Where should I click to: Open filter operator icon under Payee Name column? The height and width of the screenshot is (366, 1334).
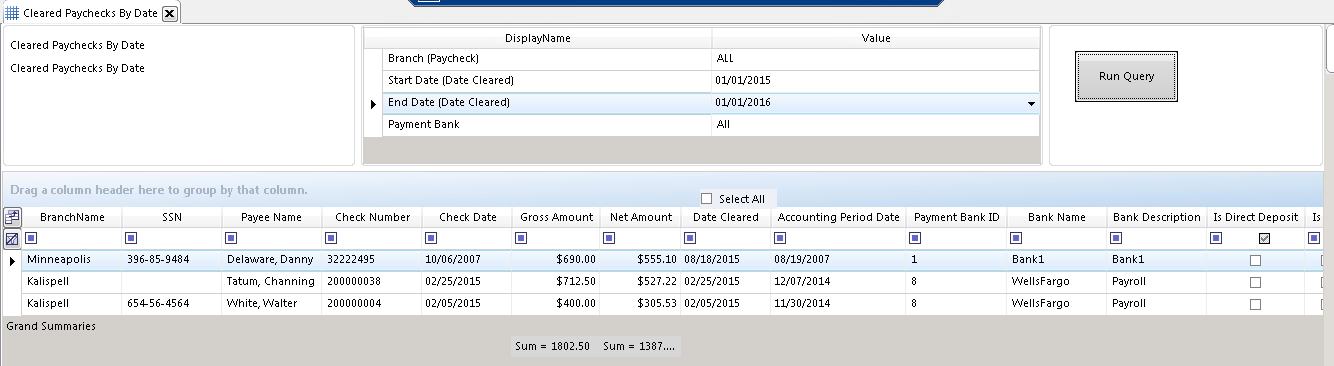pyautogui.click(x=230, y=238)
